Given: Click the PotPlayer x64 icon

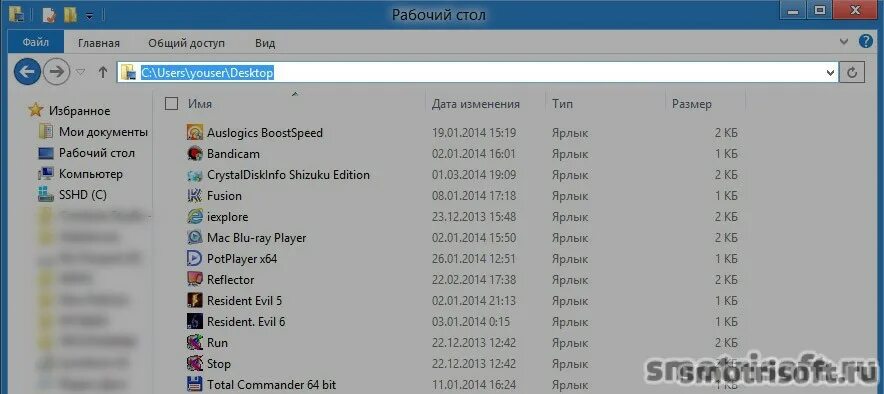Looking at the screenshot, I should tap(195, 259).
